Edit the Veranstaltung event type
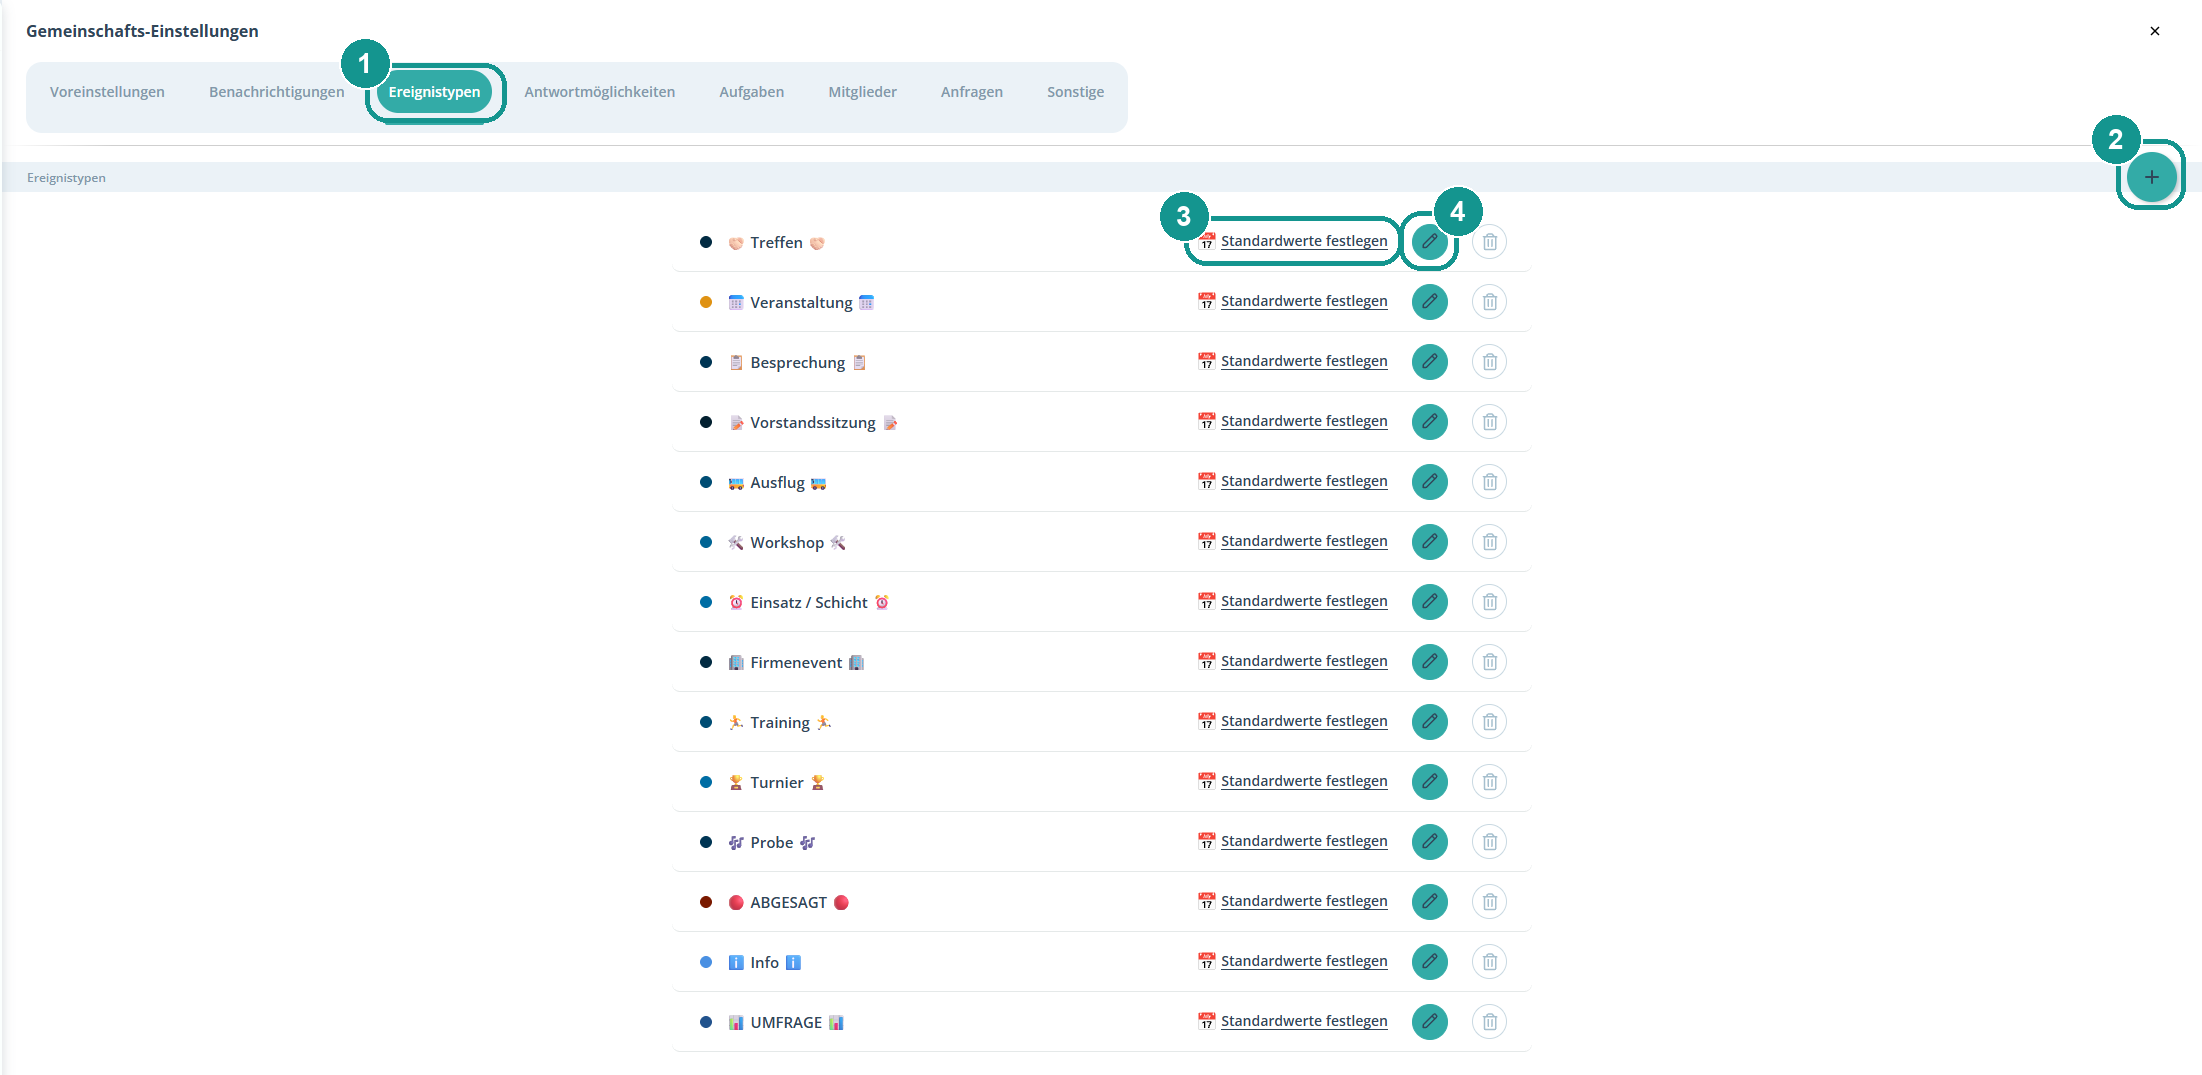2202x1075 pixels. 1429,302
